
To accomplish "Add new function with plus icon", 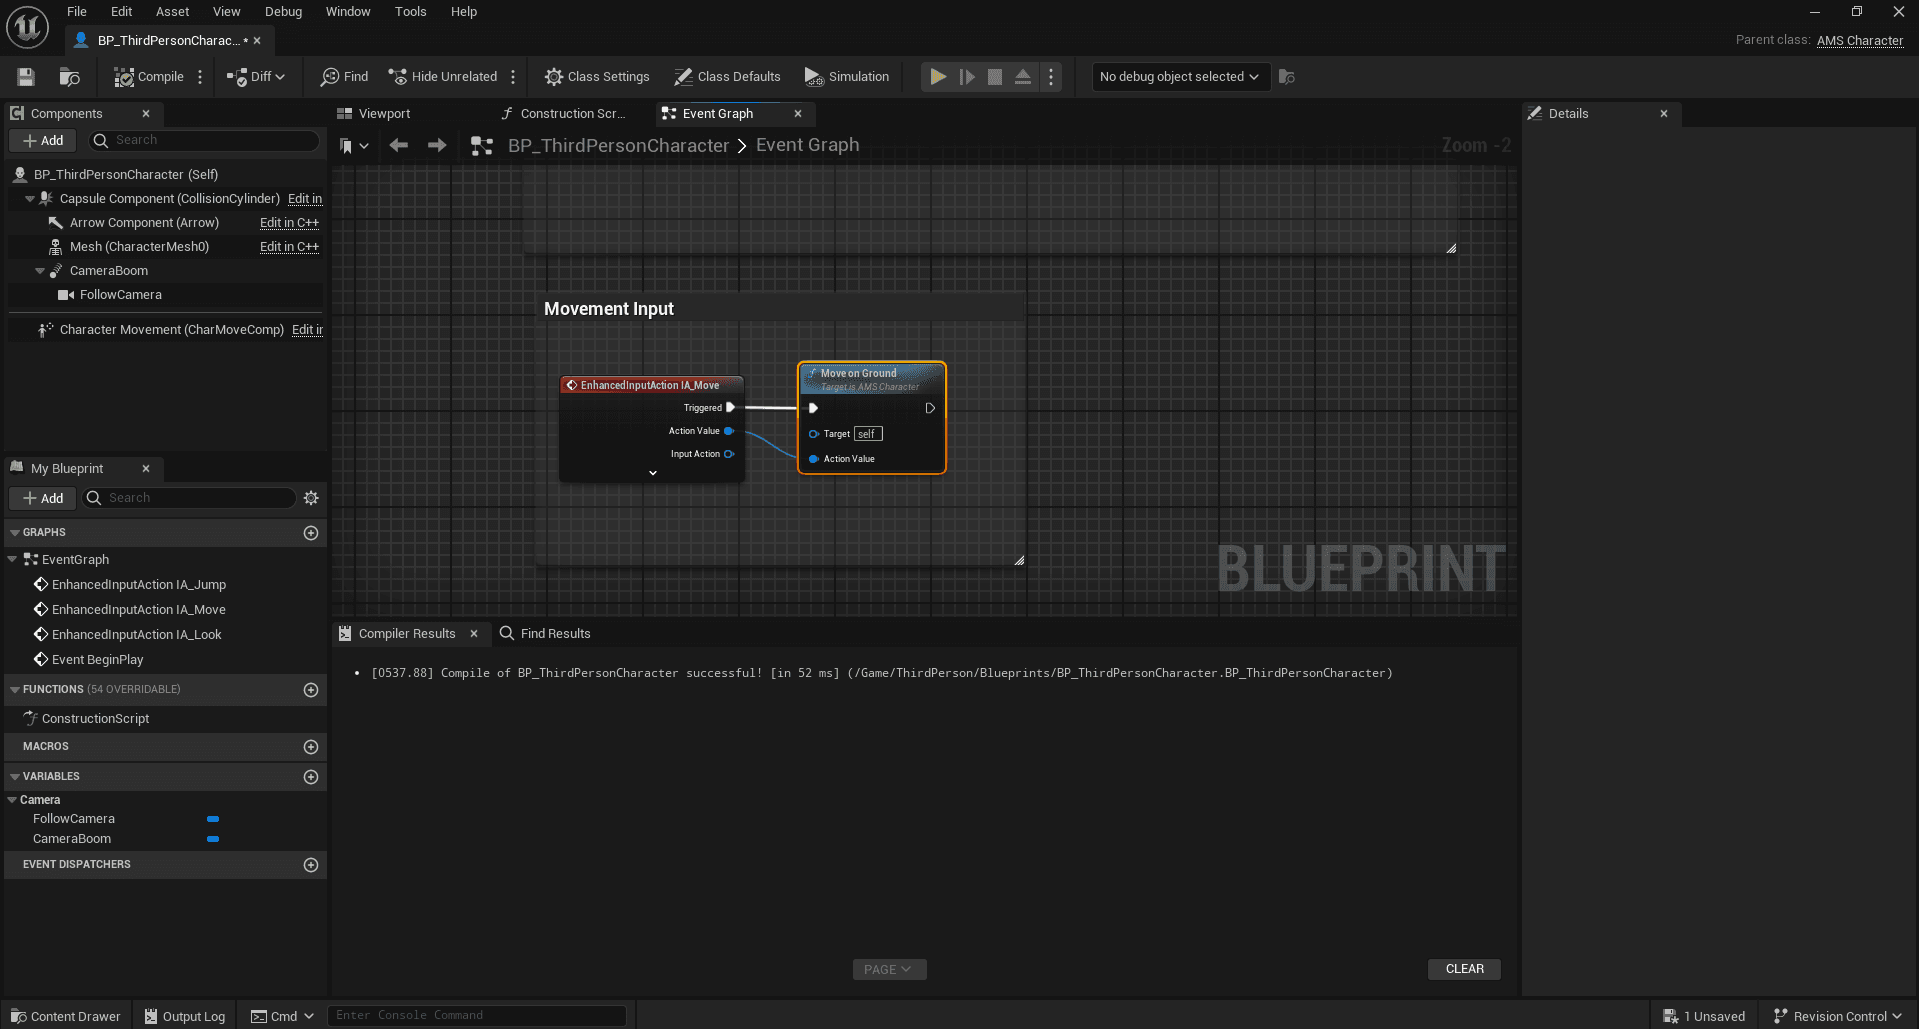I will coord(311,690).
